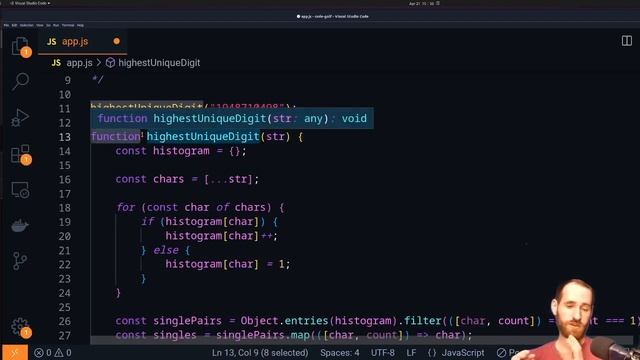The image size is (640, 360).
Task: Open the Remote Explorer view icon
Action: (20, 190)
